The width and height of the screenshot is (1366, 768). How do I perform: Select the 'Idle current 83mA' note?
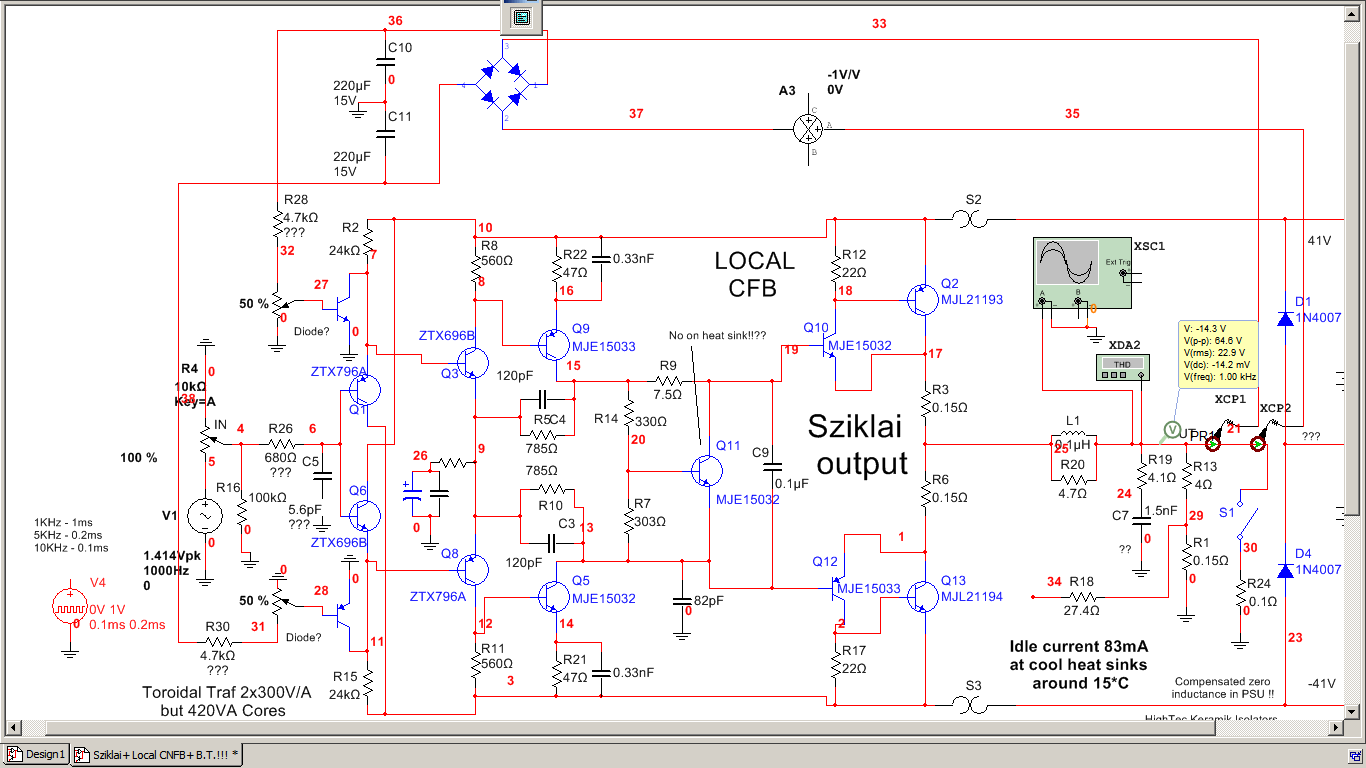[1079, 664]
